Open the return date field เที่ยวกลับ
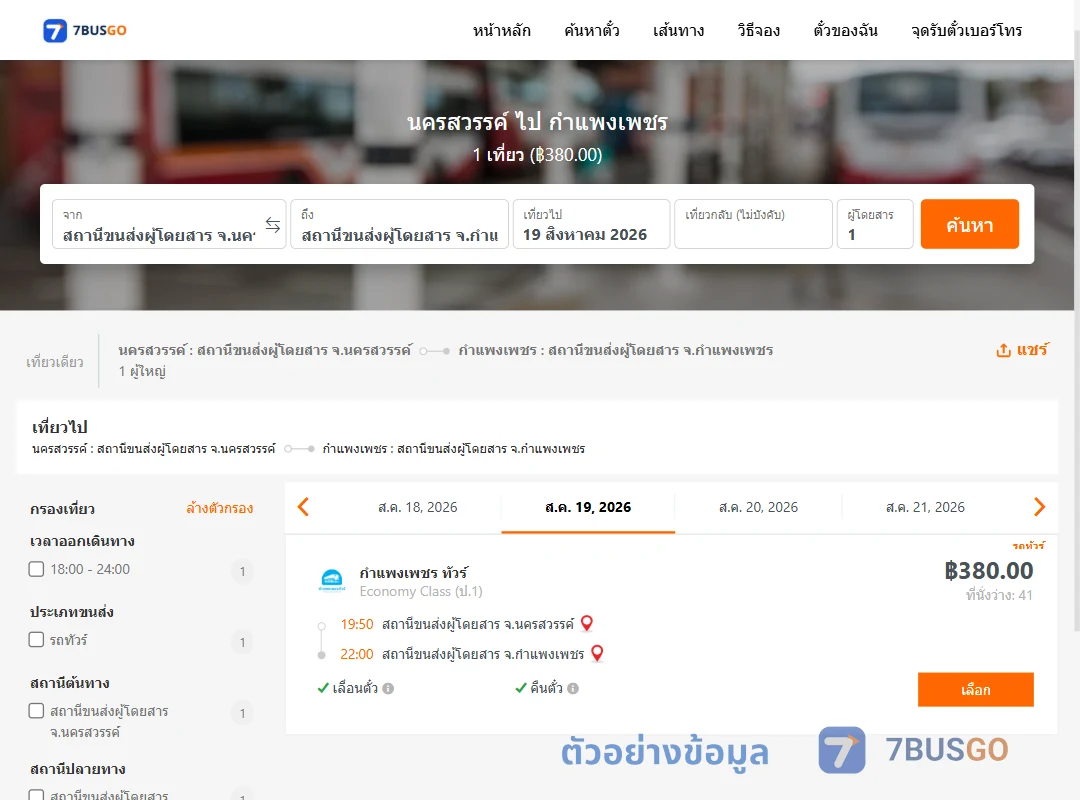This screenshot has height=800, width=1080. coord(754,224)
